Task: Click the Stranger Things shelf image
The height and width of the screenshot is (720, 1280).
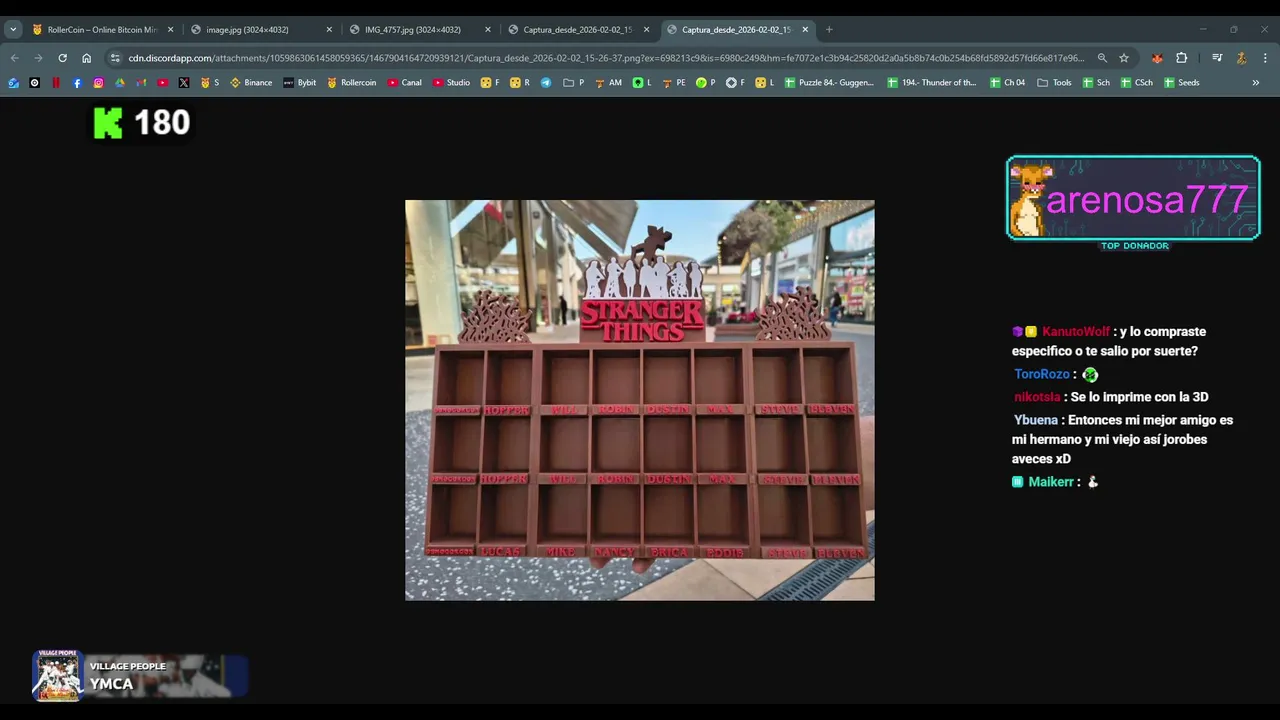Action: click(x=640, y=400)
